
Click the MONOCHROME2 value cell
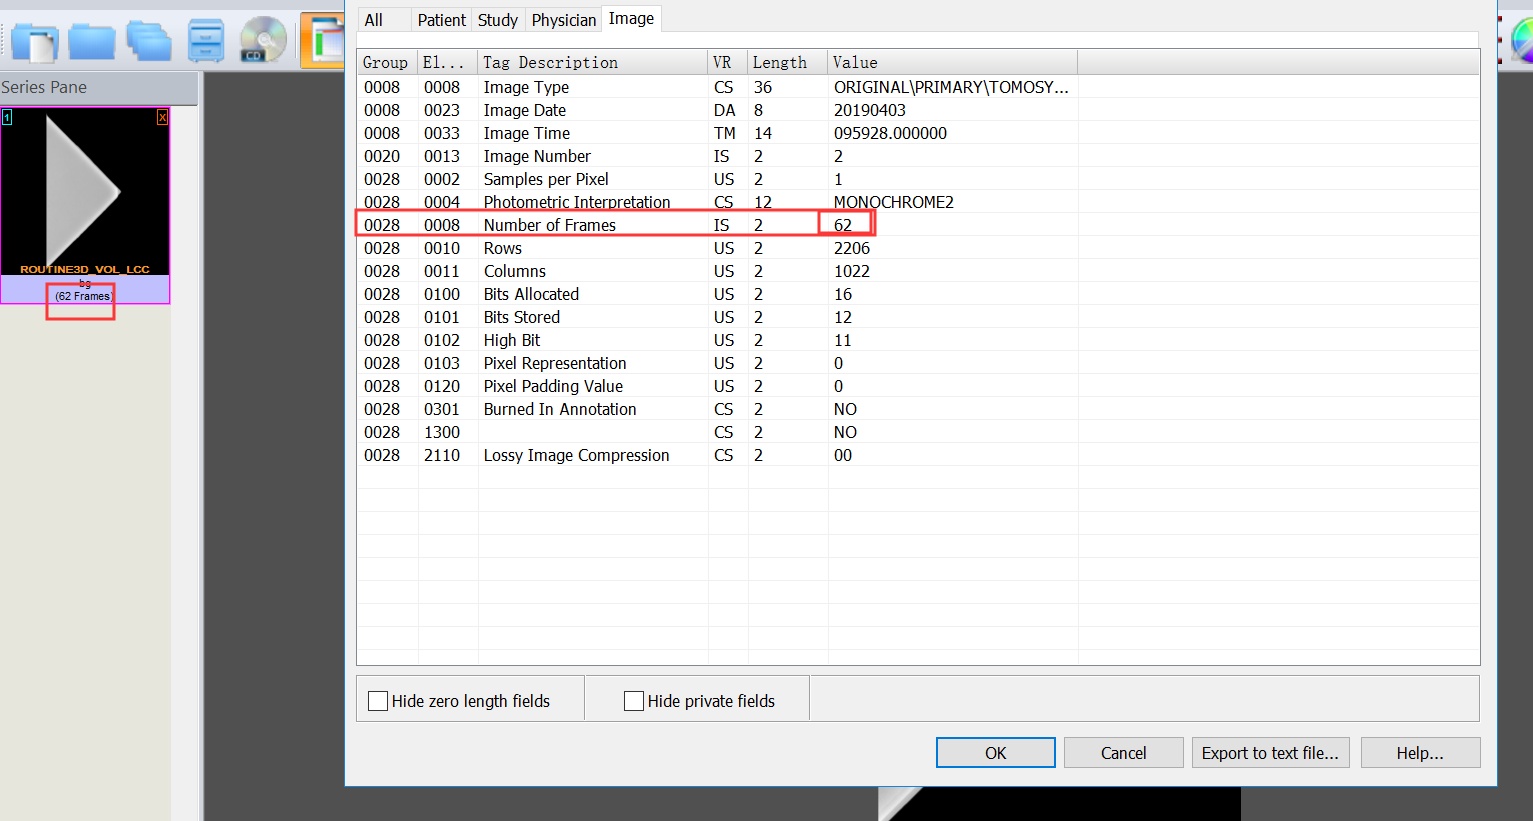tap(894, 202)
